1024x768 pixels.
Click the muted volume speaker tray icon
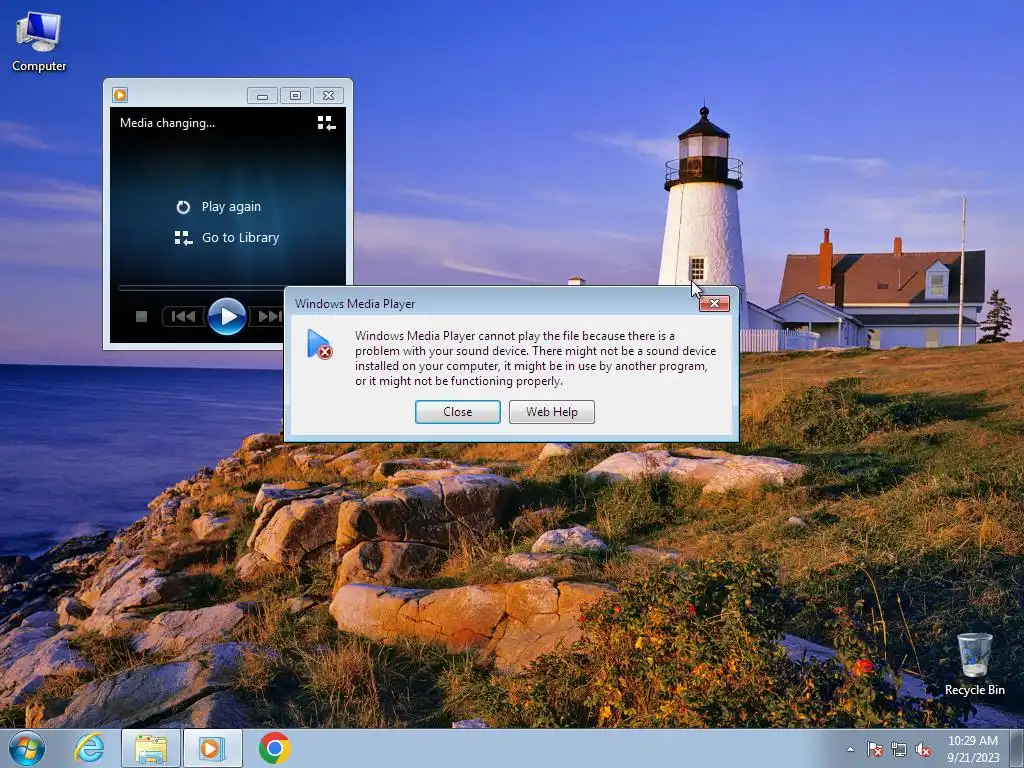pos(923,750)
